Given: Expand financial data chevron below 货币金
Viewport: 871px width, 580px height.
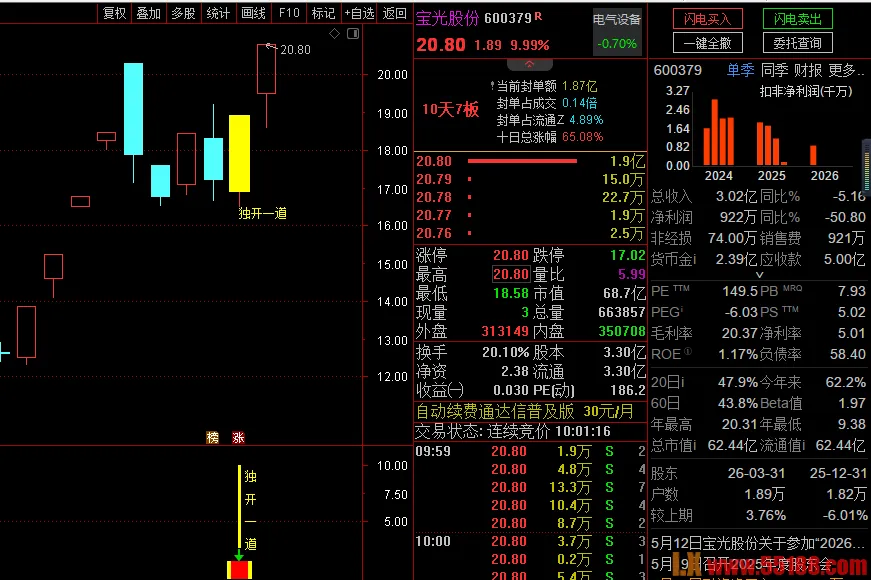Looking at the screenshot, I should 759,275.
